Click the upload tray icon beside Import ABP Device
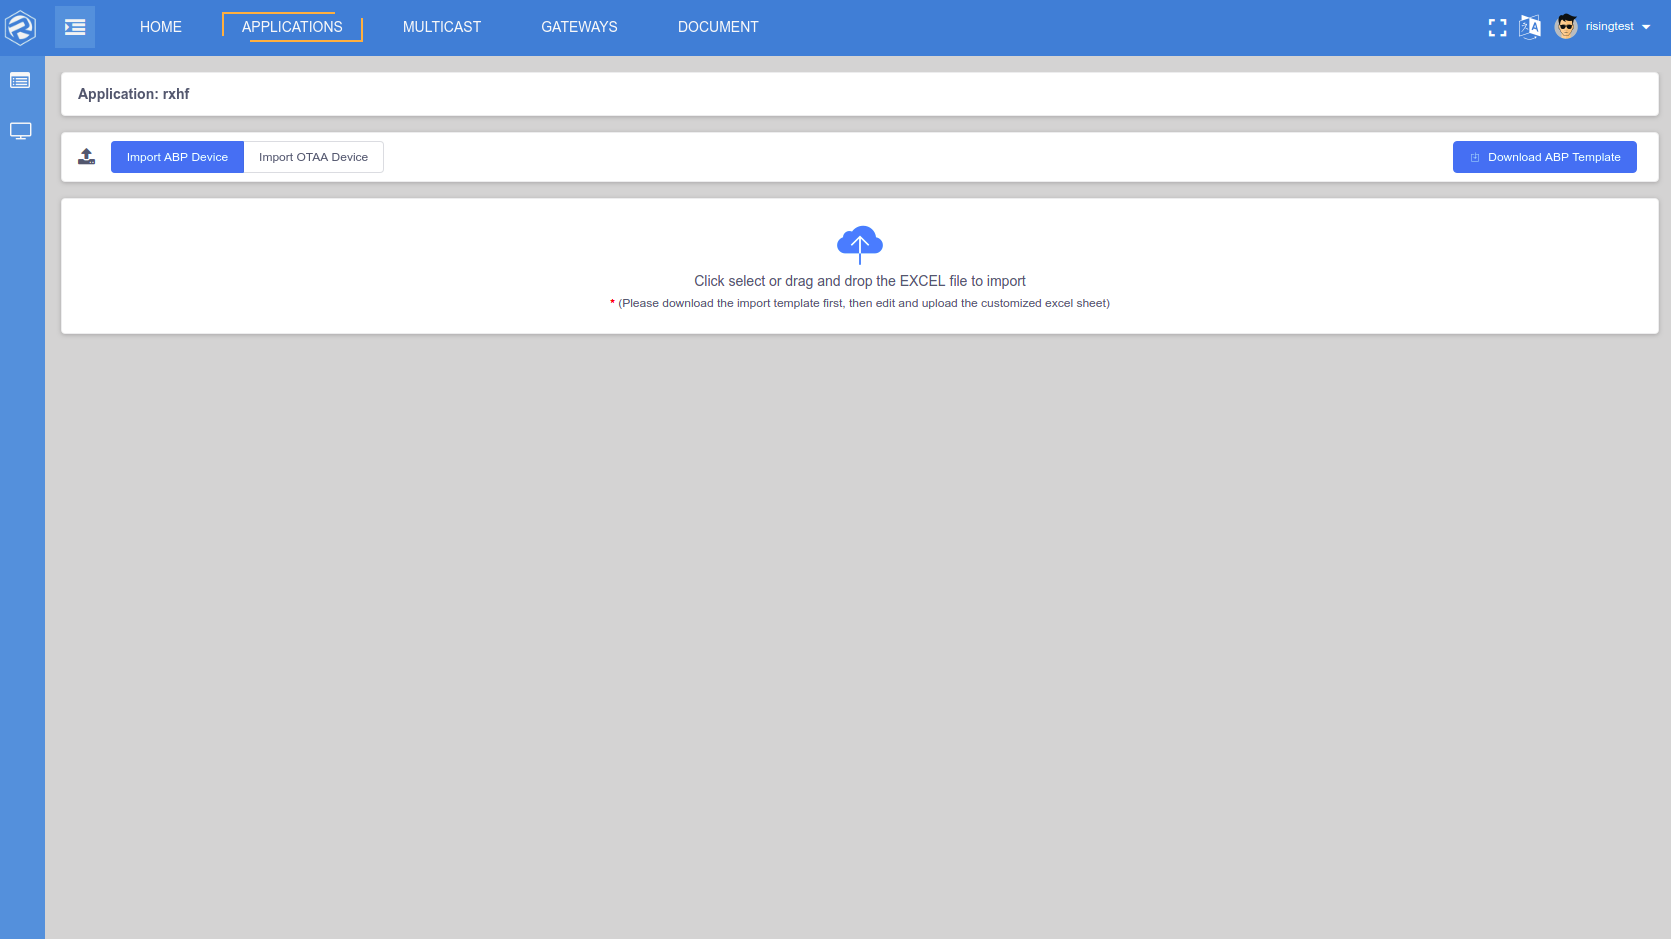The height and width of the screenshot is (939, 1671). pyautogui.click(x=87, y=157)
